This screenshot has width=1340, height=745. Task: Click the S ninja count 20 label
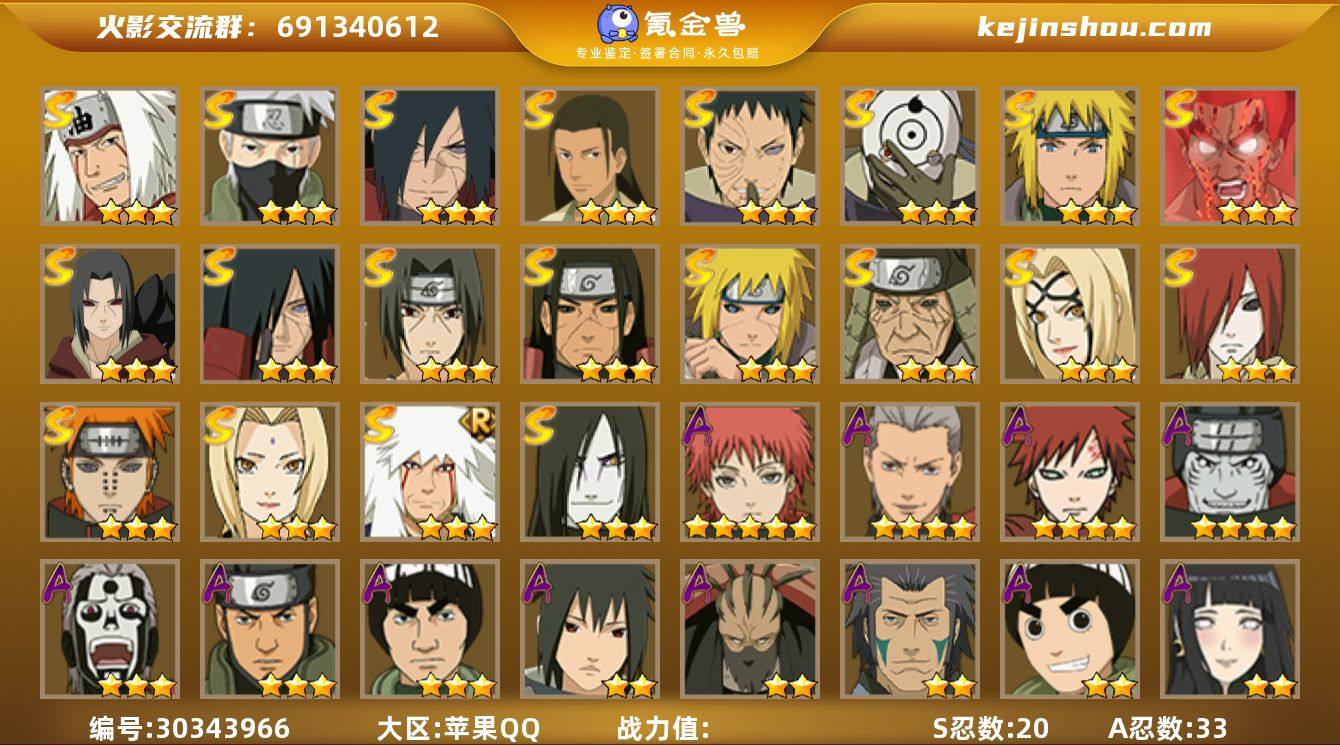tap(990, 728)
